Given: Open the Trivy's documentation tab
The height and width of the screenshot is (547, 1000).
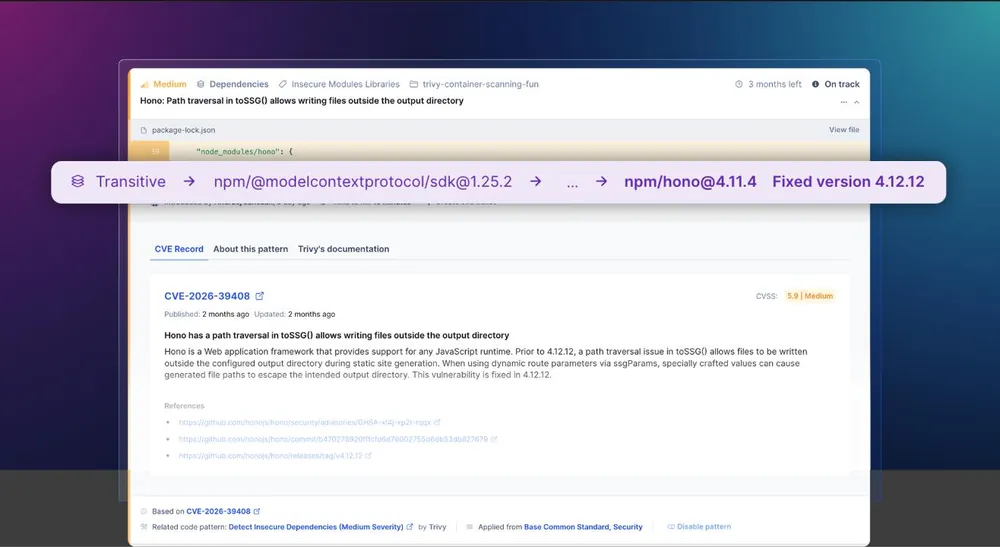Looking at the screenshot, I should point(344,249).
